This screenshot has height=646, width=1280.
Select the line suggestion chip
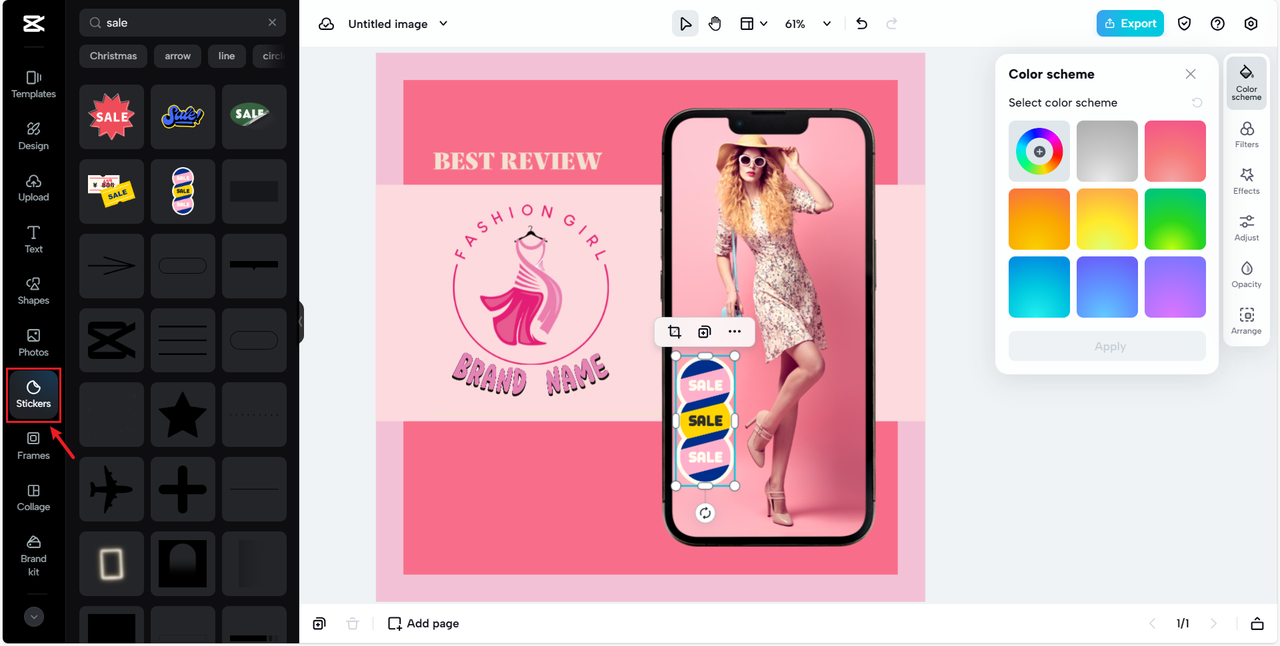[227, 56]
